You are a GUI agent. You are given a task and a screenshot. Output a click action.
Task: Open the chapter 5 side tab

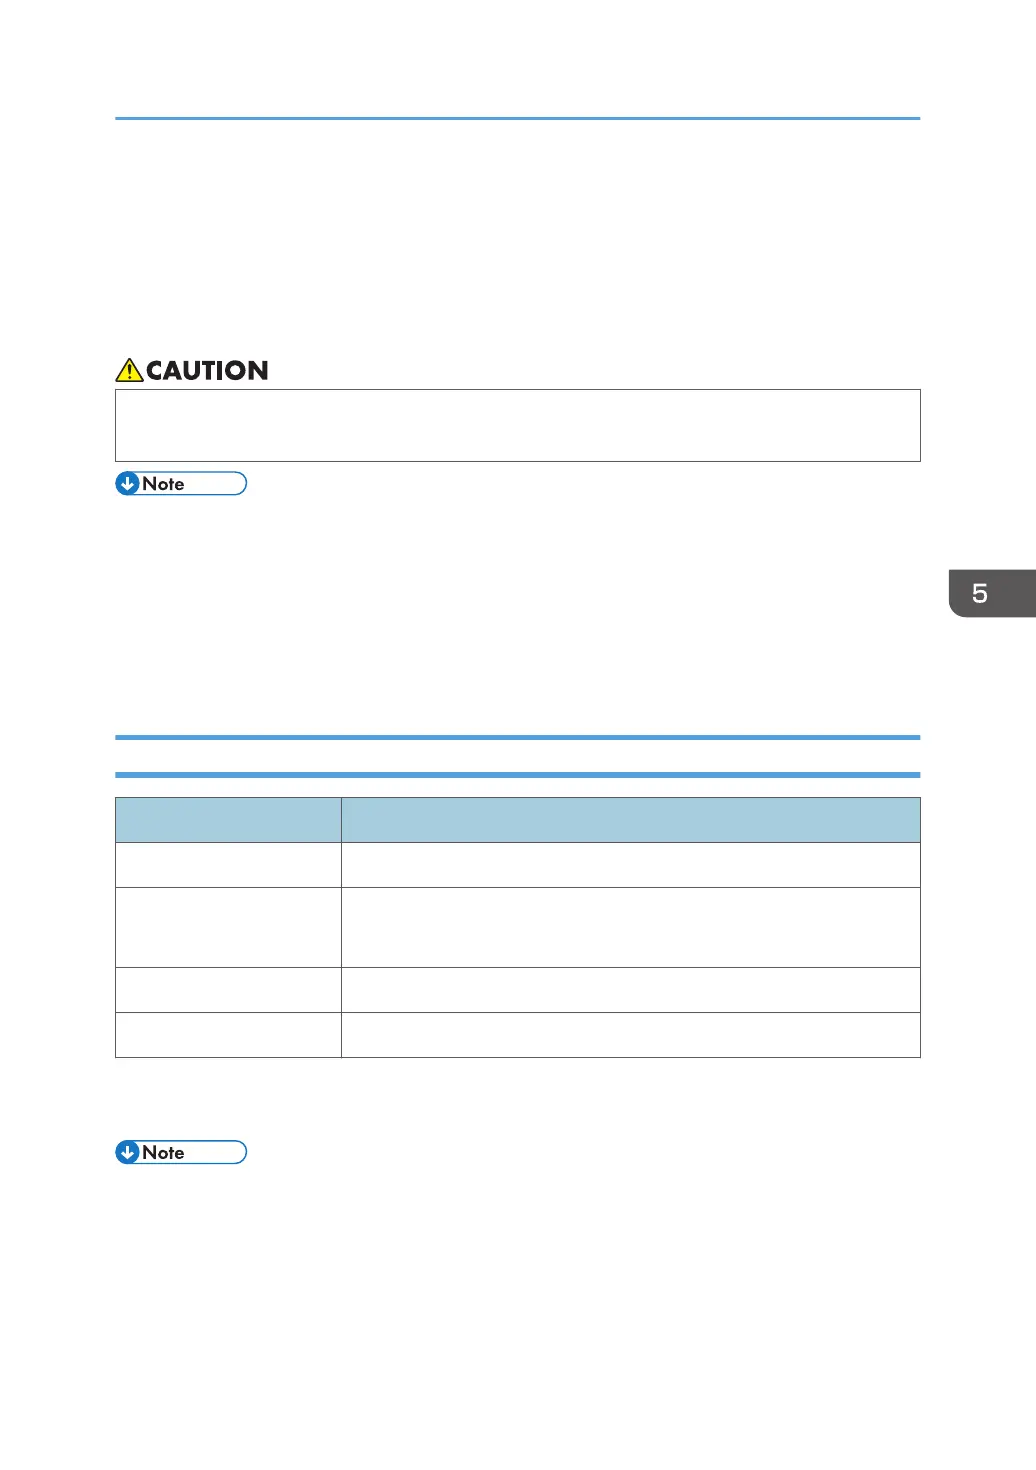click(992, 593)
